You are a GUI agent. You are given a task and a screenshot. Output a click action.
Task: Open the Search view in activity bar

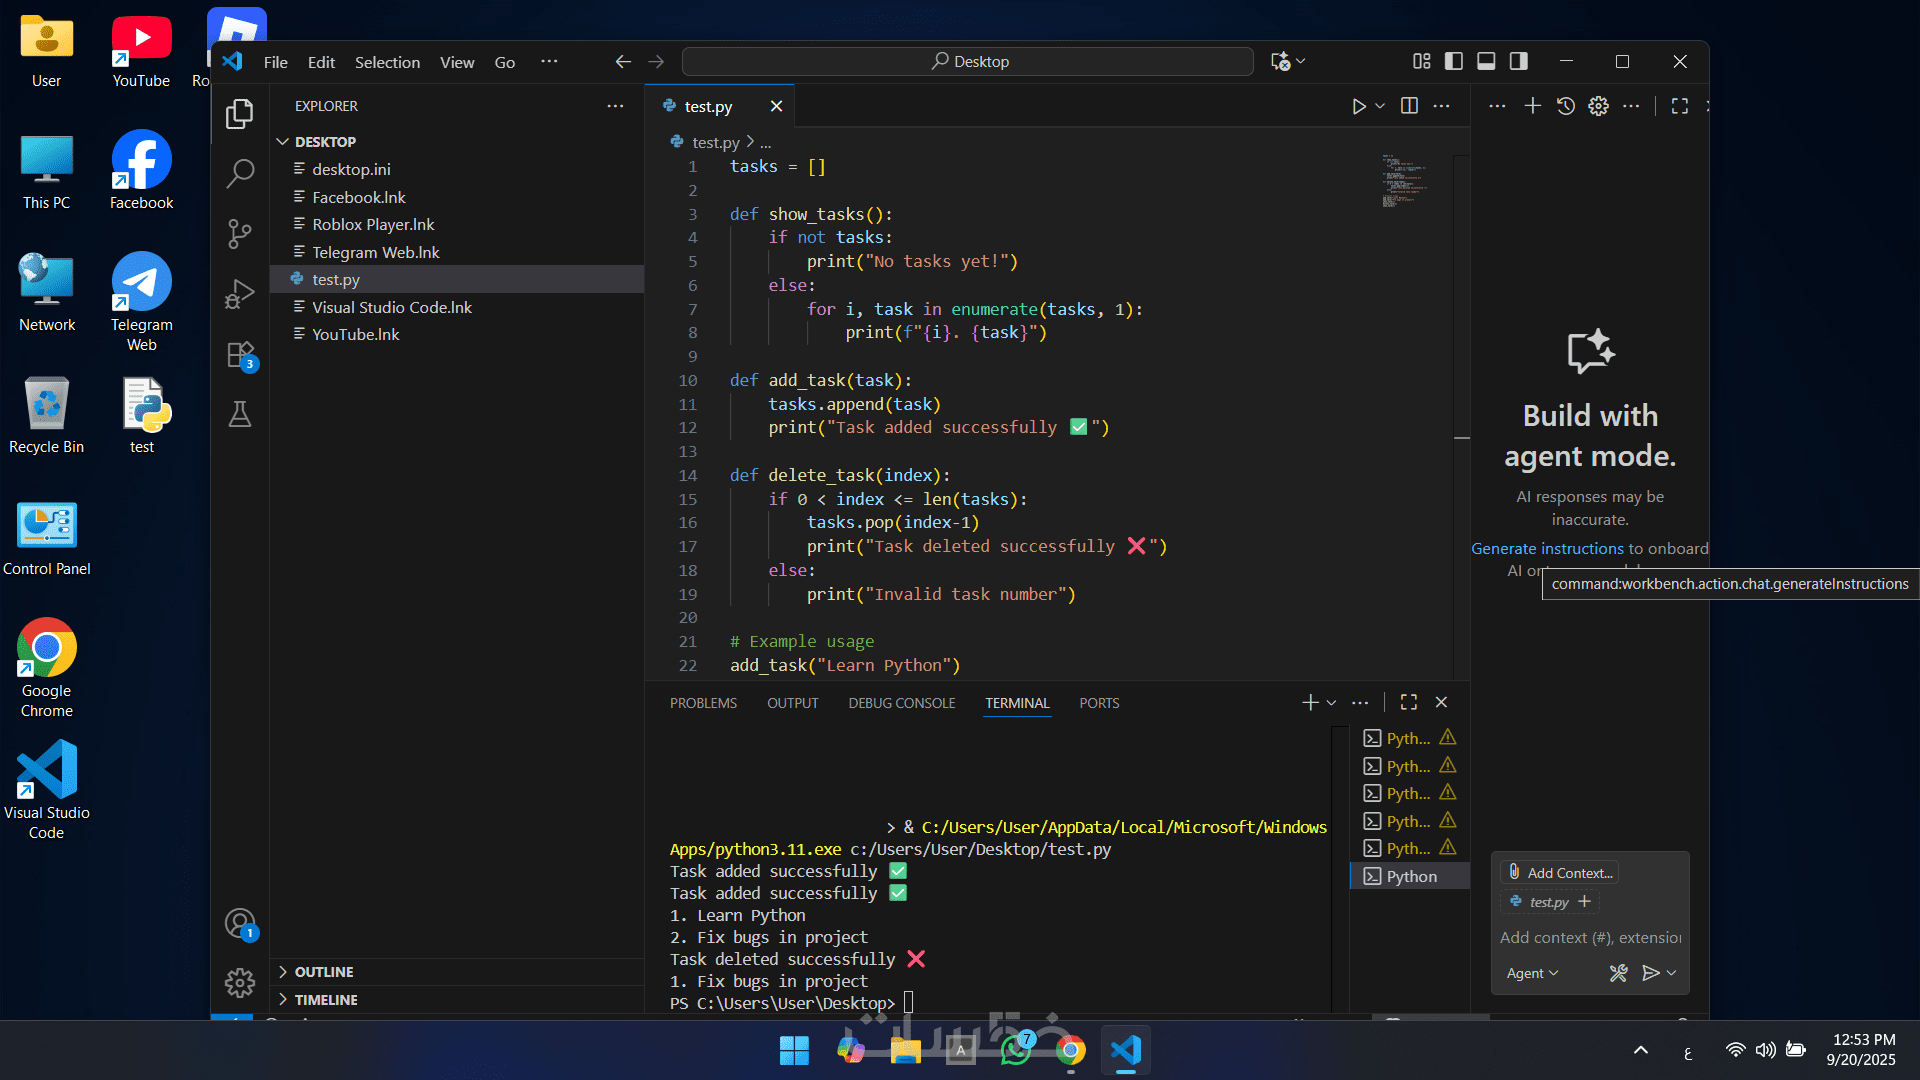[x=240, y=173]
